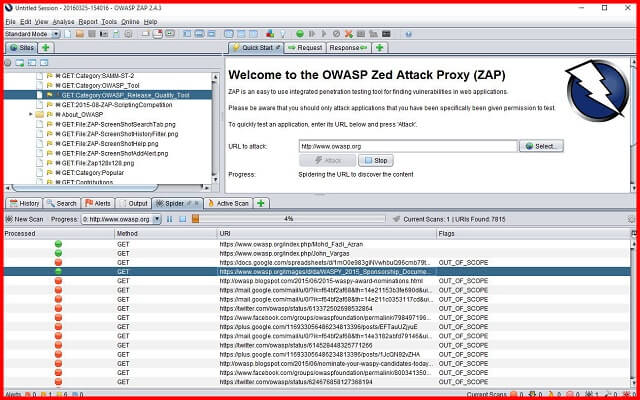Click the Expand Information layout icon
Viewport: 640px width, 400px height.
pyautogui.click(x=199, y=34)
